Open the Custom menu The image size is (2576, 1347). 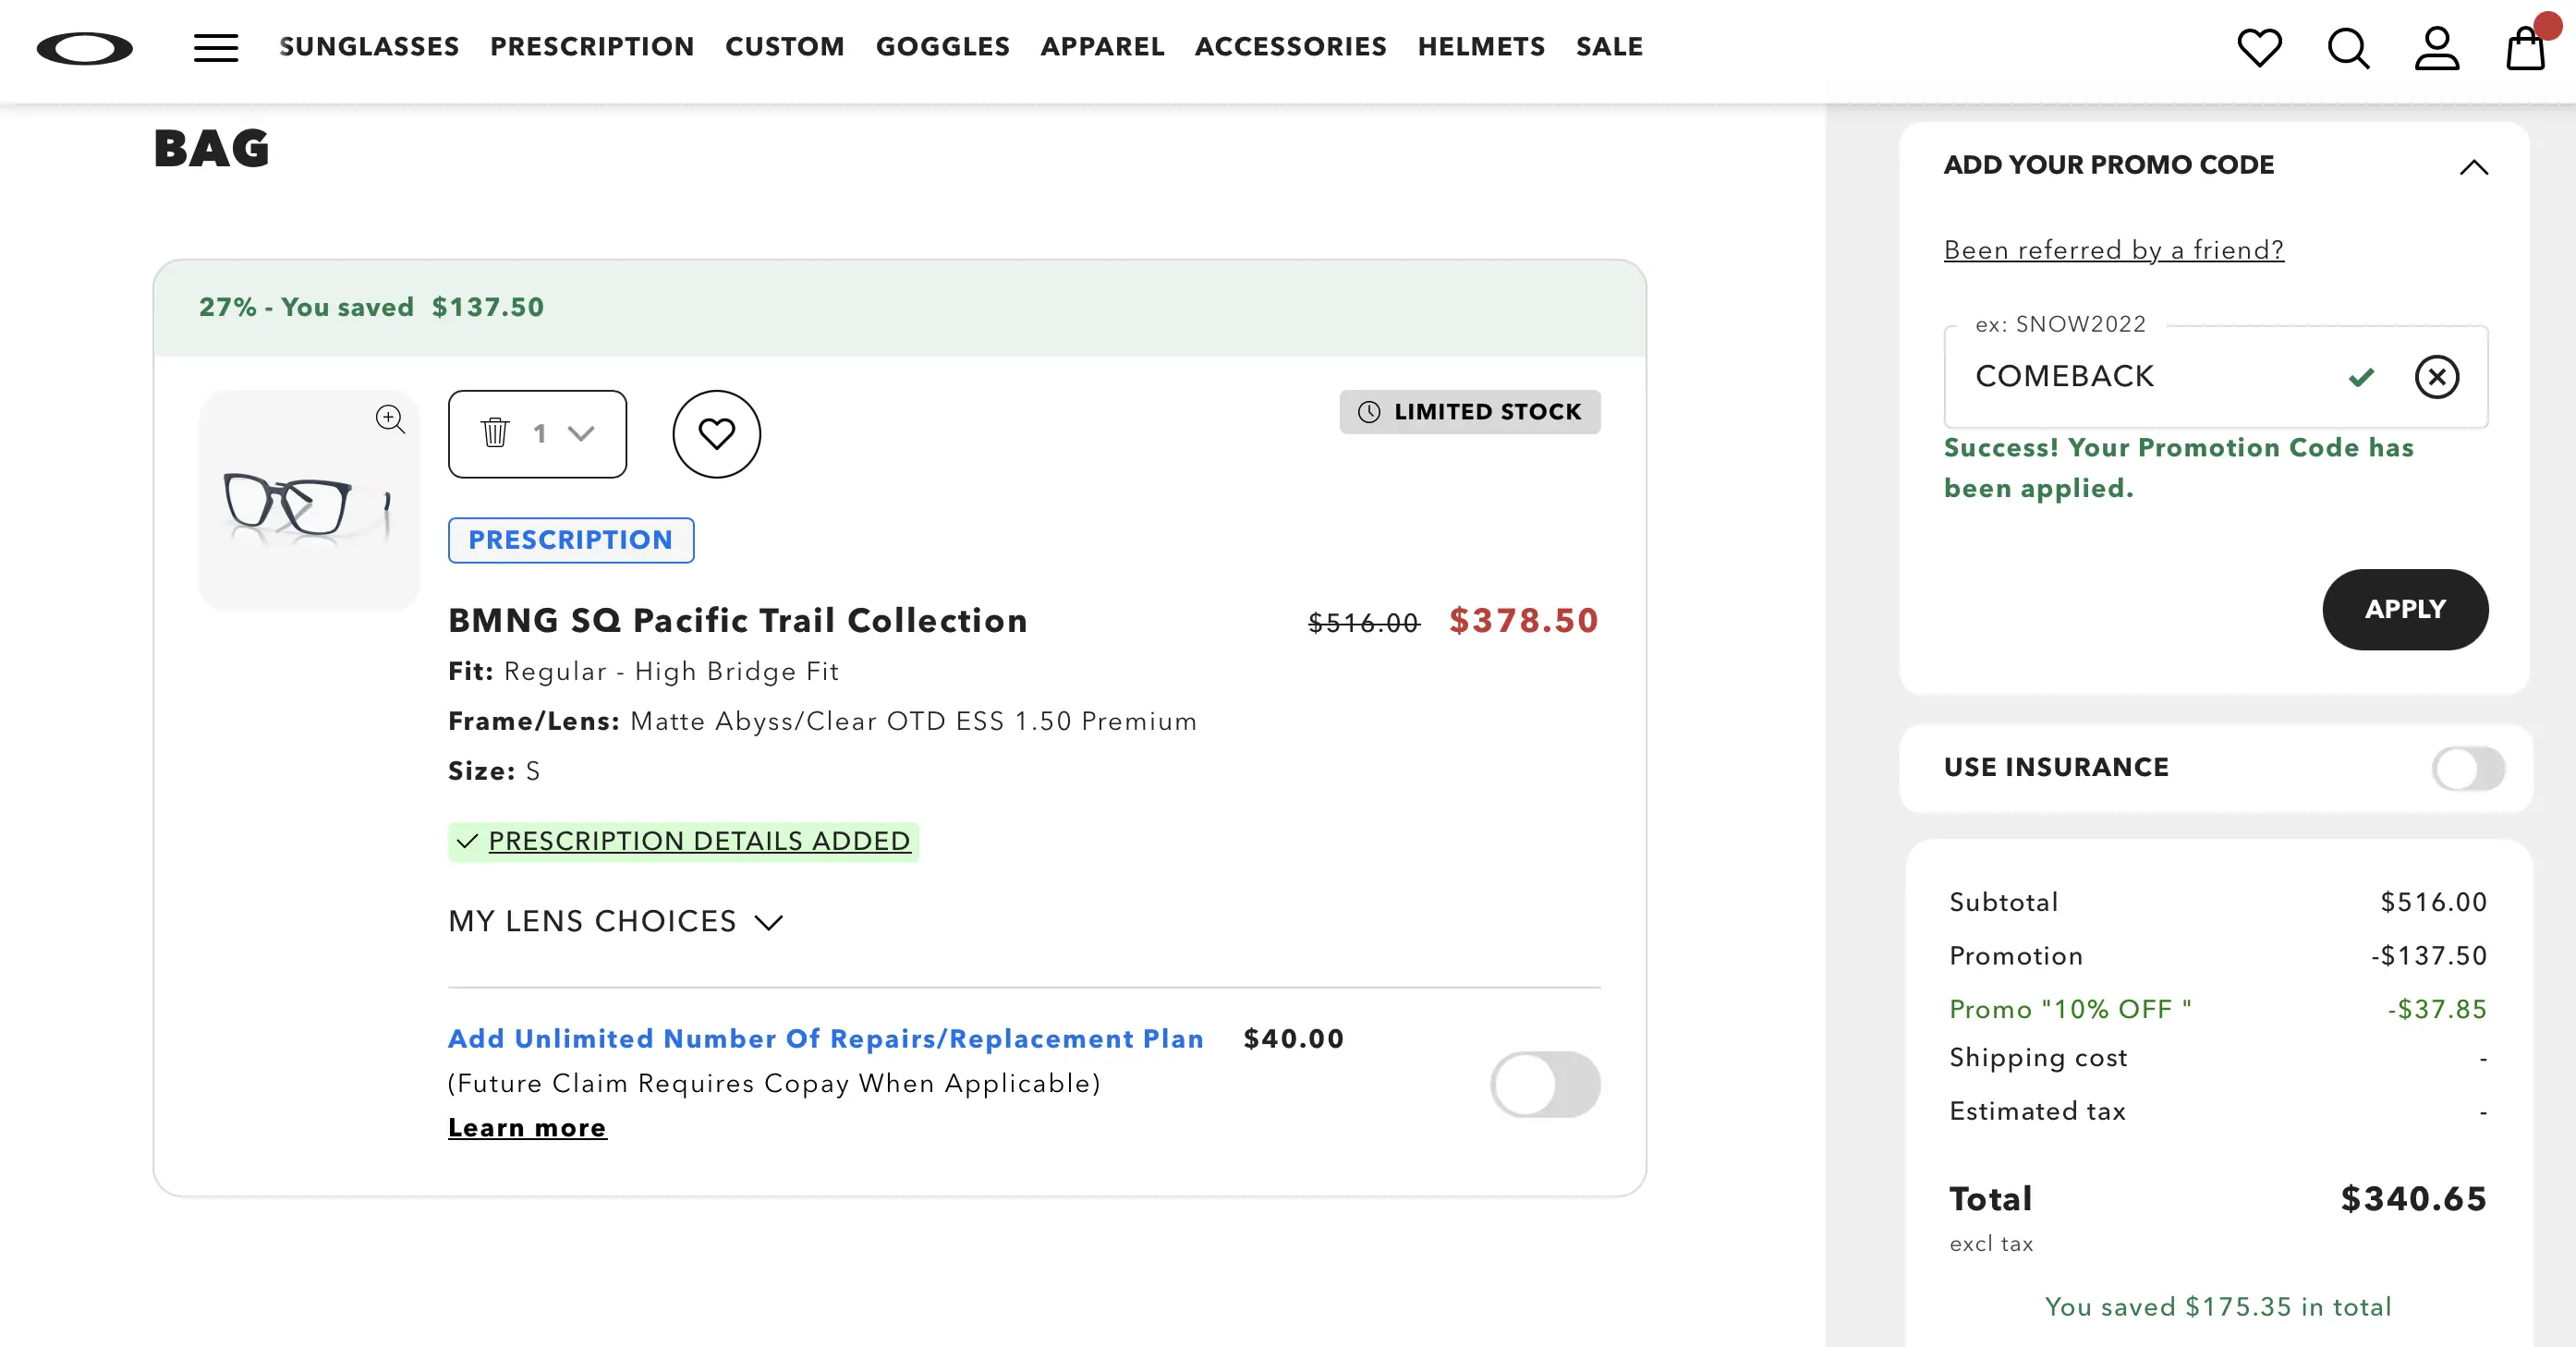785,47
